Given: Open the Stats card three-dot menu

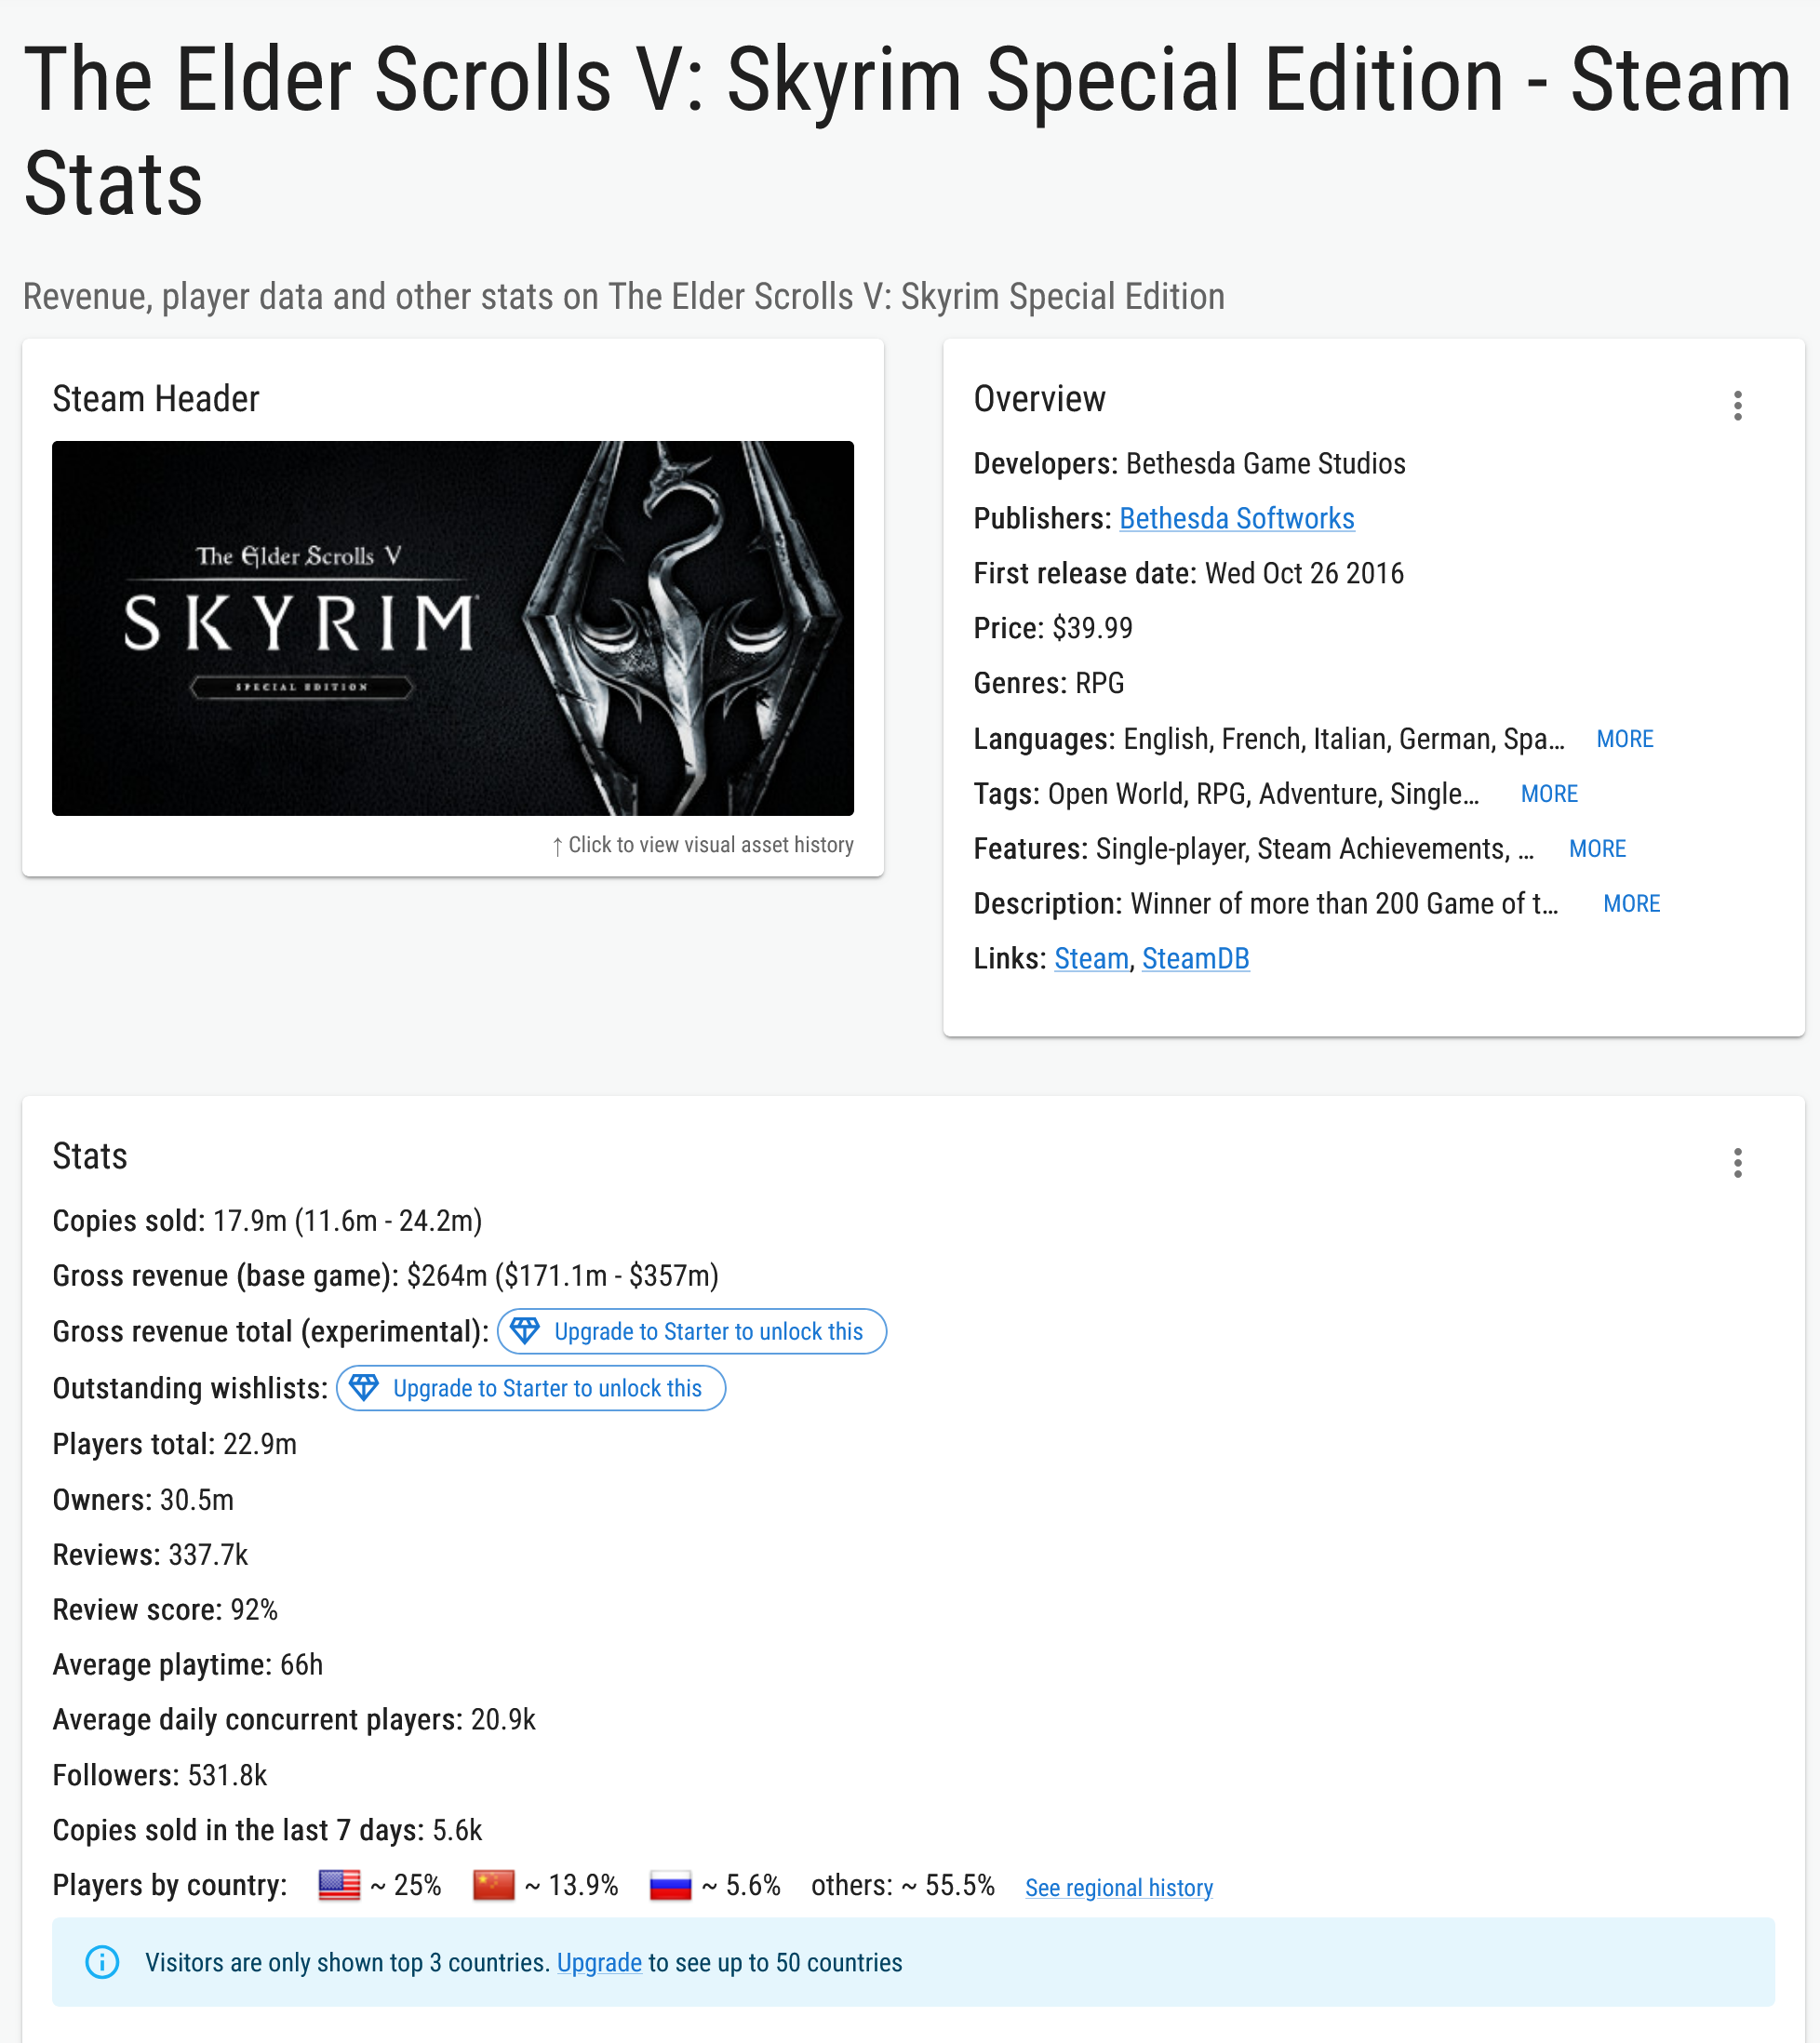Looking at the screenshot, I should [1737, 1163].
